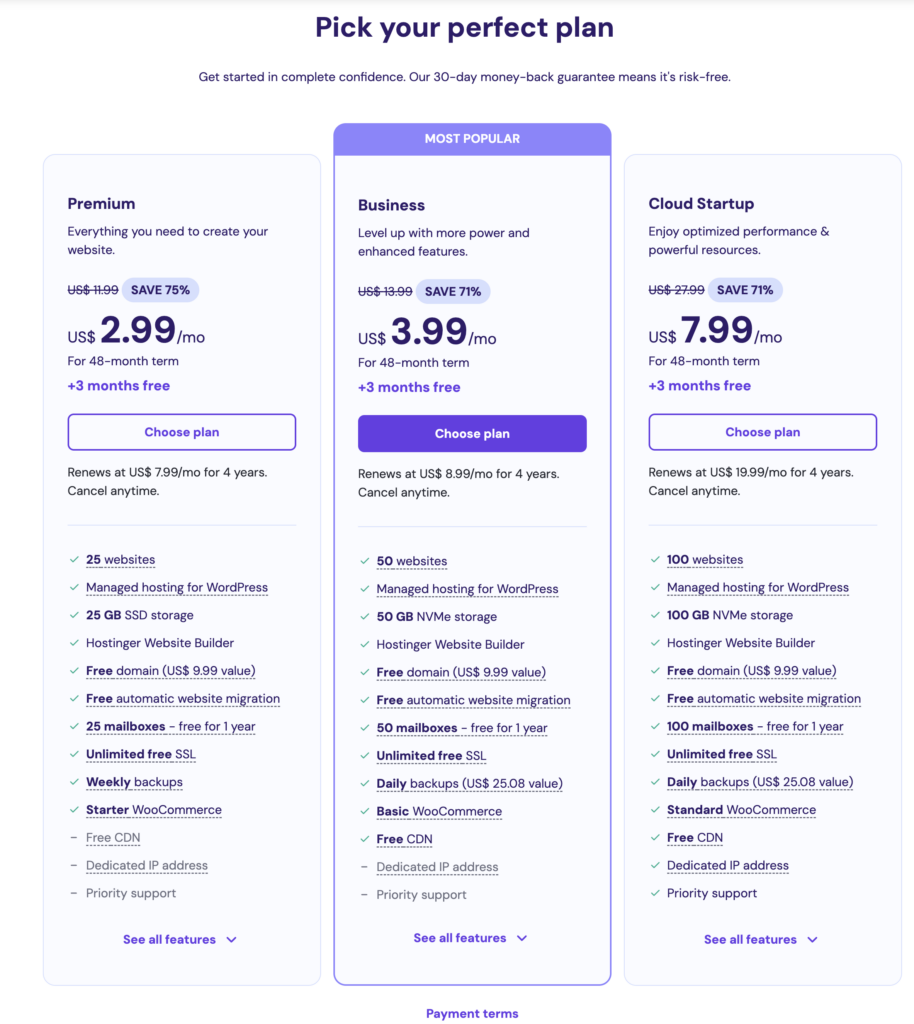This screenshot has width=914, height=1024.
Task: Click the checkmark beside Cloud Startup Dedicated IP address
Action: click(x=655, y=866)
